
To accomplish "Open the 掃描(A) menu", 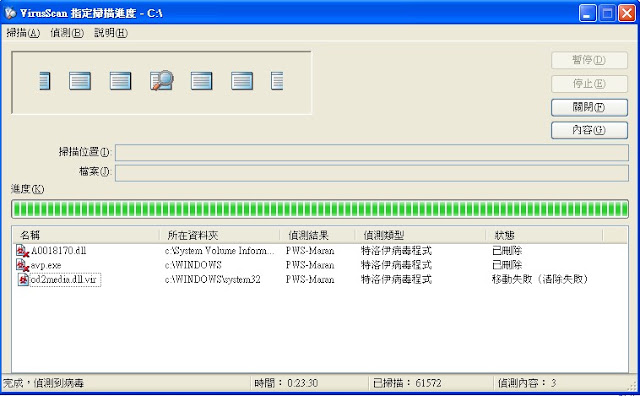I will [x=23, y=33].
